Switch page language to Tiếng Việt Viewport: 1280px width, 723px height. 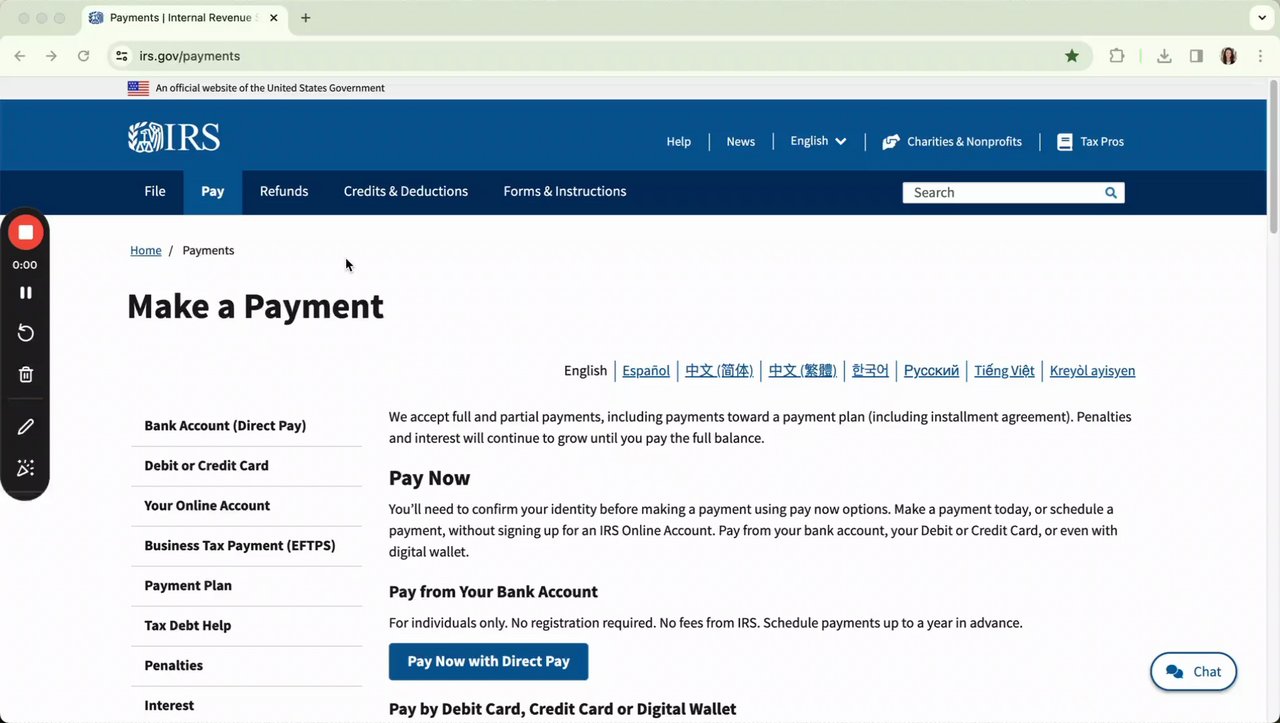click(1004, 370)
